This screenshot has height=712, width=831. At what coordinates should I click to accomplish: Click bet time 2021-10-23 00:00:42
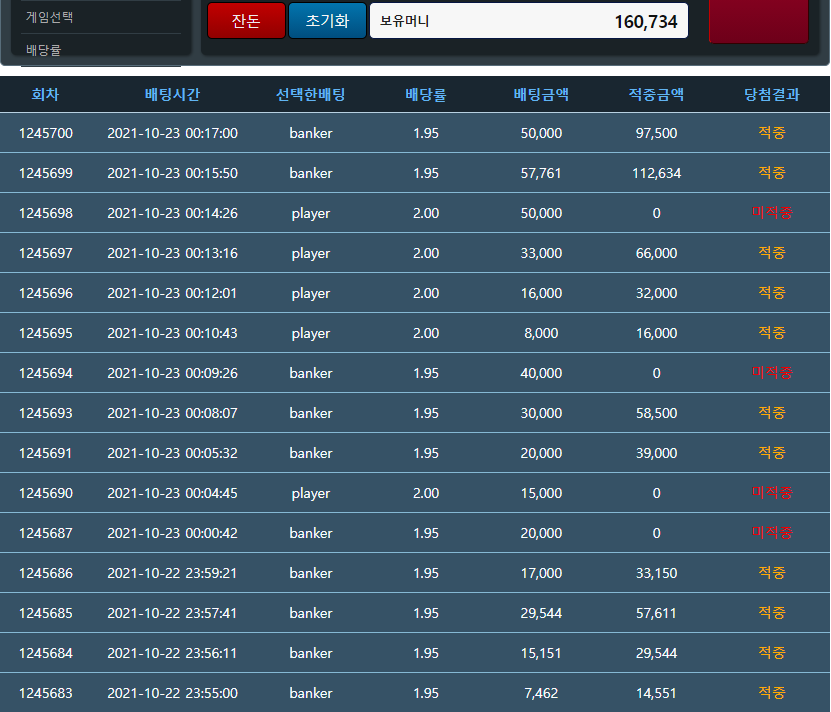pyautogui.click(x=172, y=533)
